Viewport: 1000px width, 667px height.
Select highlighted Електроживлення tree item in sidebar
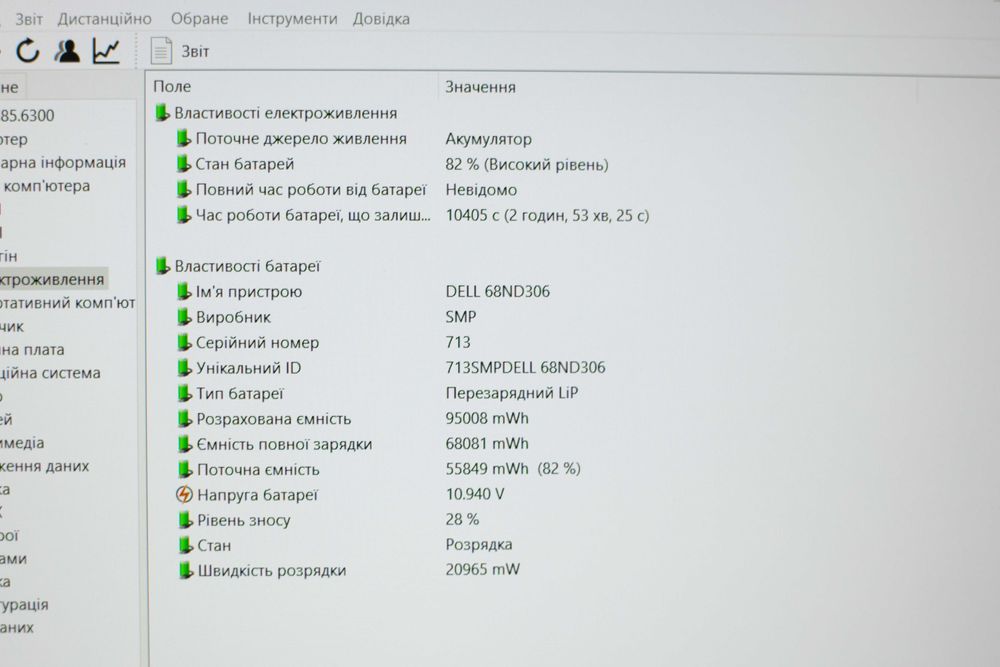click(x=52, y=279)
